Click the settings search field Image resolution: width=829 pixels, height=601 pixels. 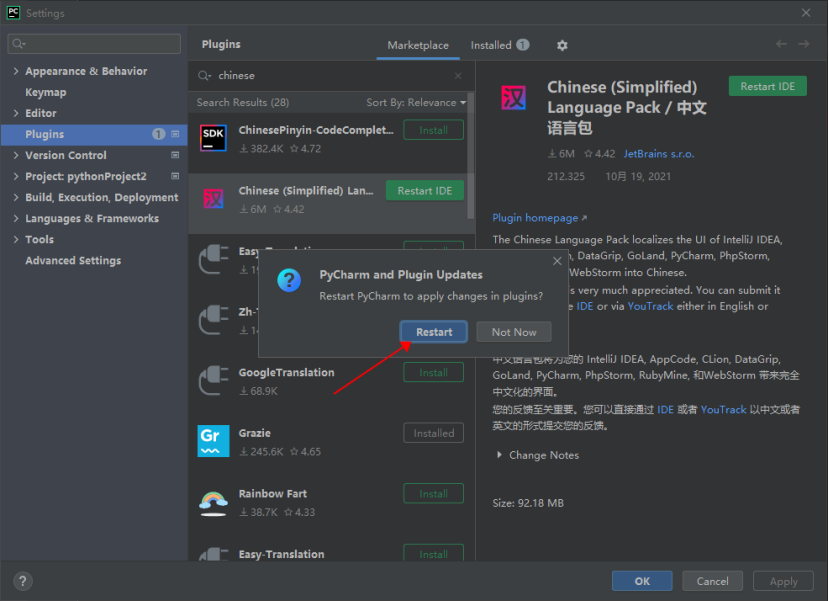94,44
